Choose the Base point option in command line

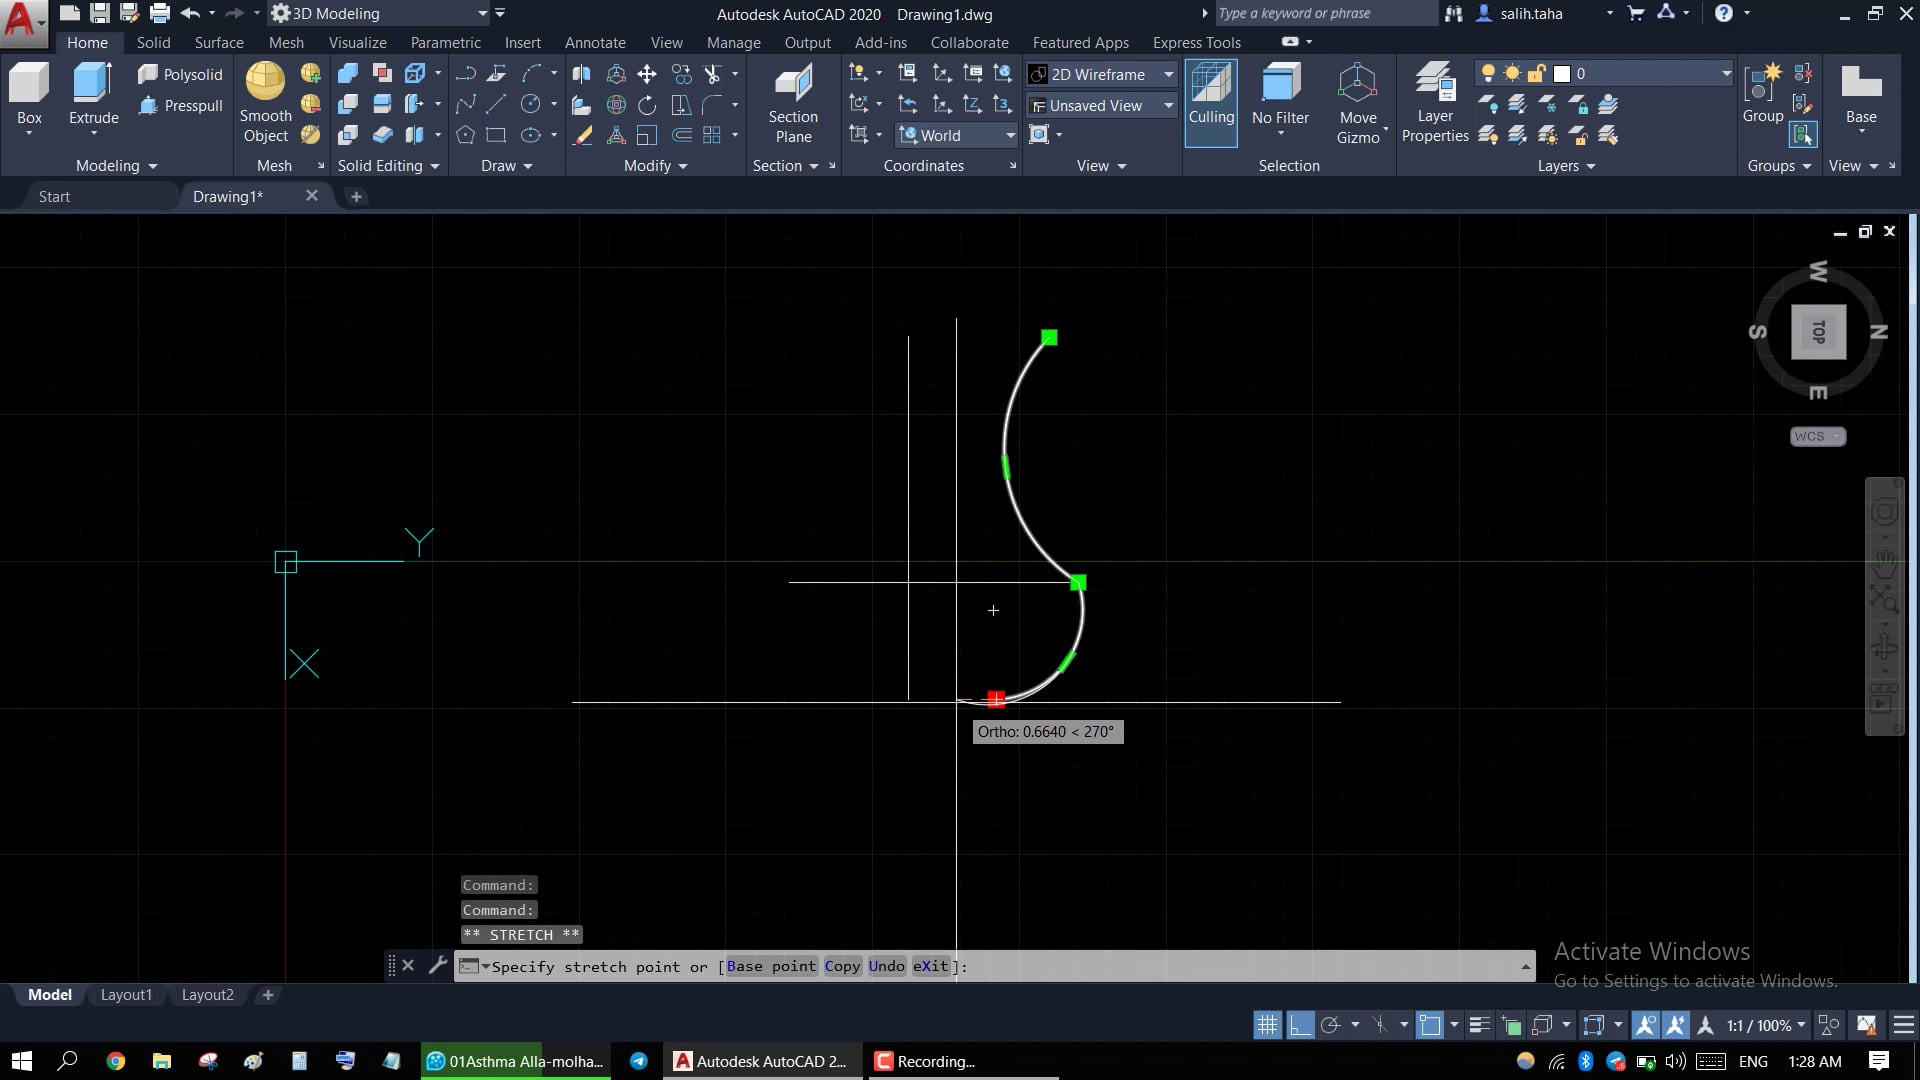pyautogui.click(x=769, y=966)
